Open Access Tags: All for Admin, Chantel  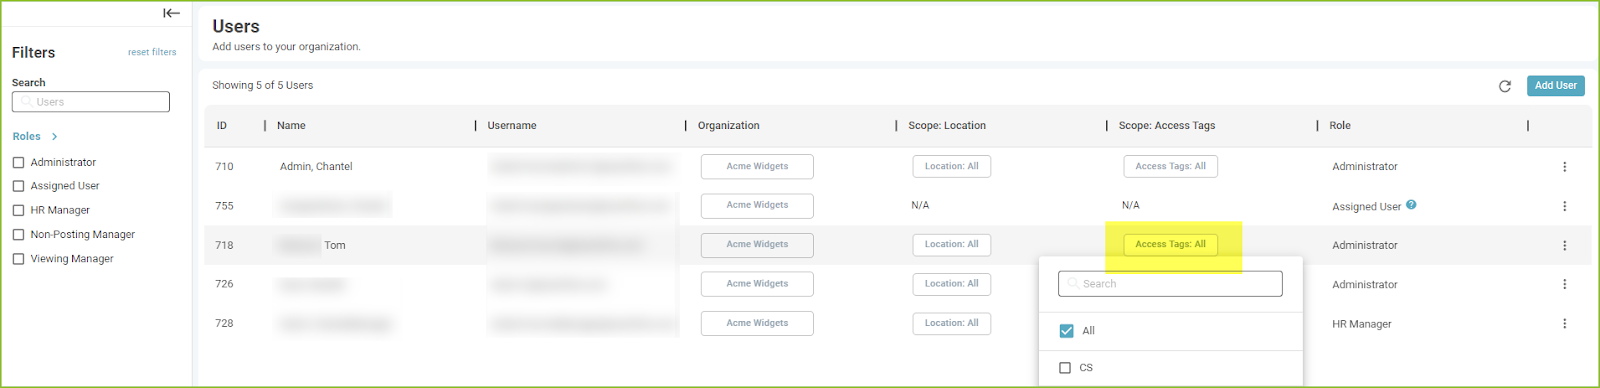(x=1170, y=166)
